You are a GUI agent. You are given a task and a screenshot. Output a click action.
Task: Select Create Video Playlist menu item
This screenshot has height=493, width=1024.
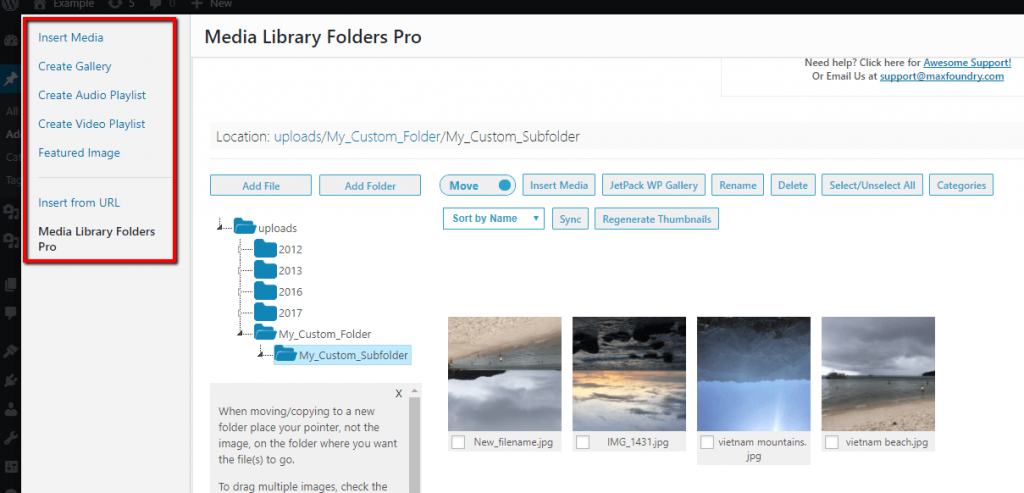pyautogui.click(x=91, y=123)
